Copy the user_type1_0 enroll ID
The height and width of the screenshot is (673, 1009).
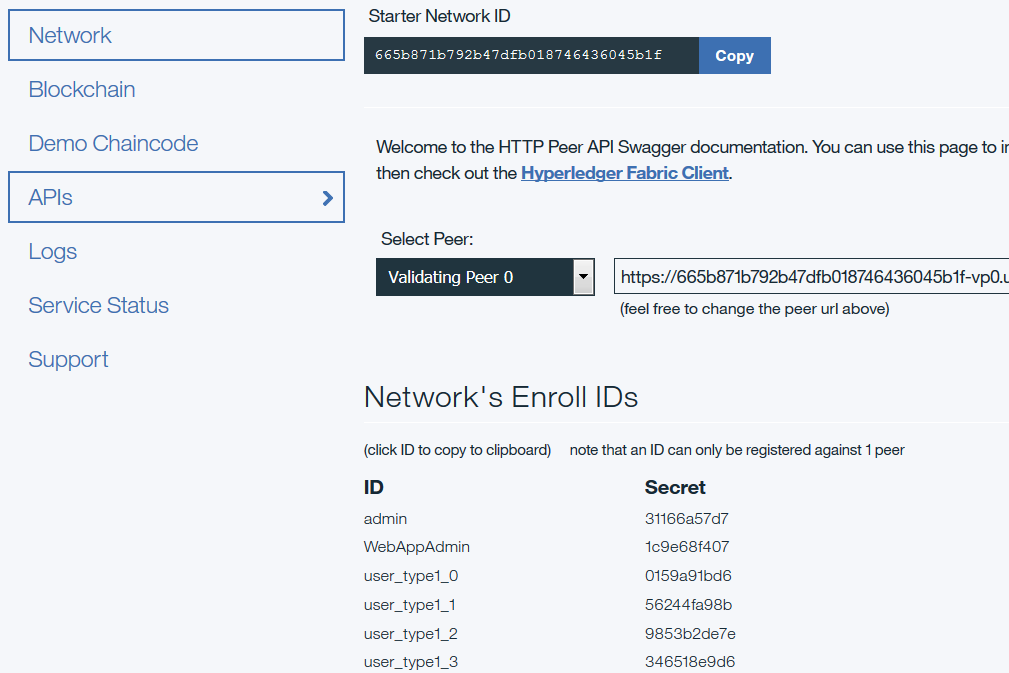coord(411,575)
